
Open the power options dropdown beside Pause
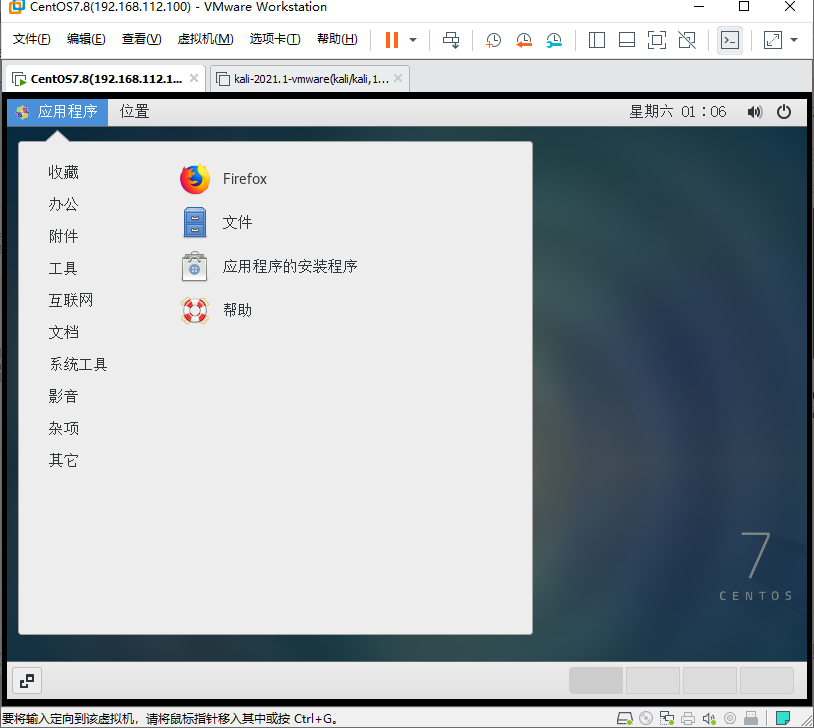point(413,40)
